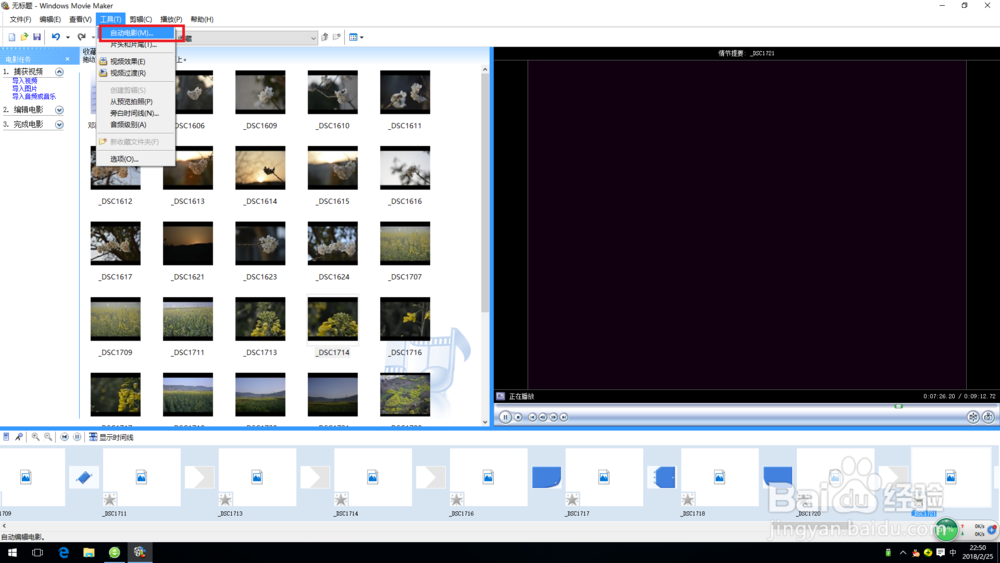This screenshot has height=563, width=1000.
Task: Save the project with the floppy icon
Action: tap(37, 37)
